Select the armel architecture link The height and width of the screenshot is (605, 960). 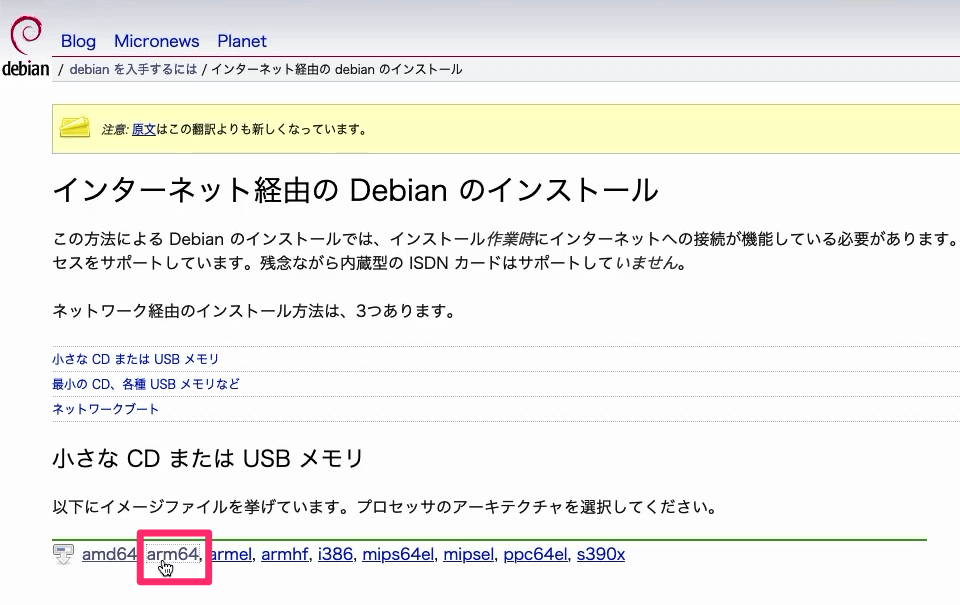231,554
